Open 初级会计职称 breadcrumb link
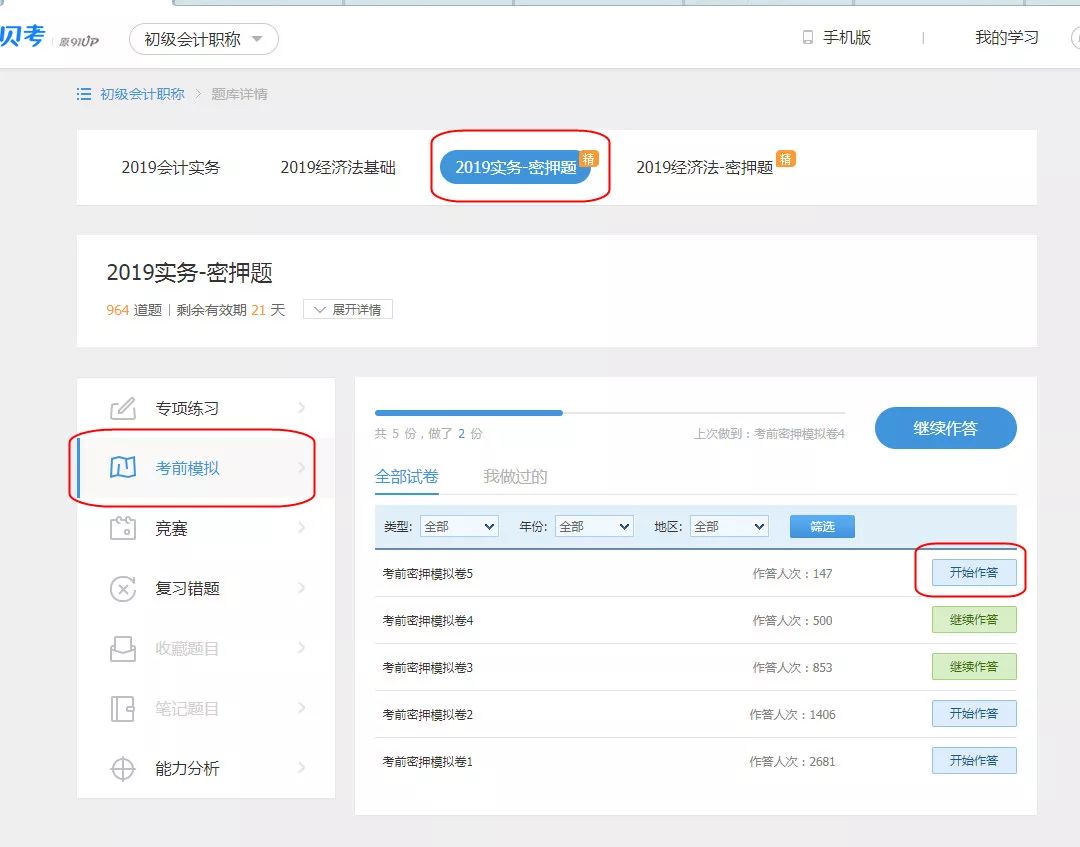This screenshot has width=1080, height=847. [x=142, y=94]
